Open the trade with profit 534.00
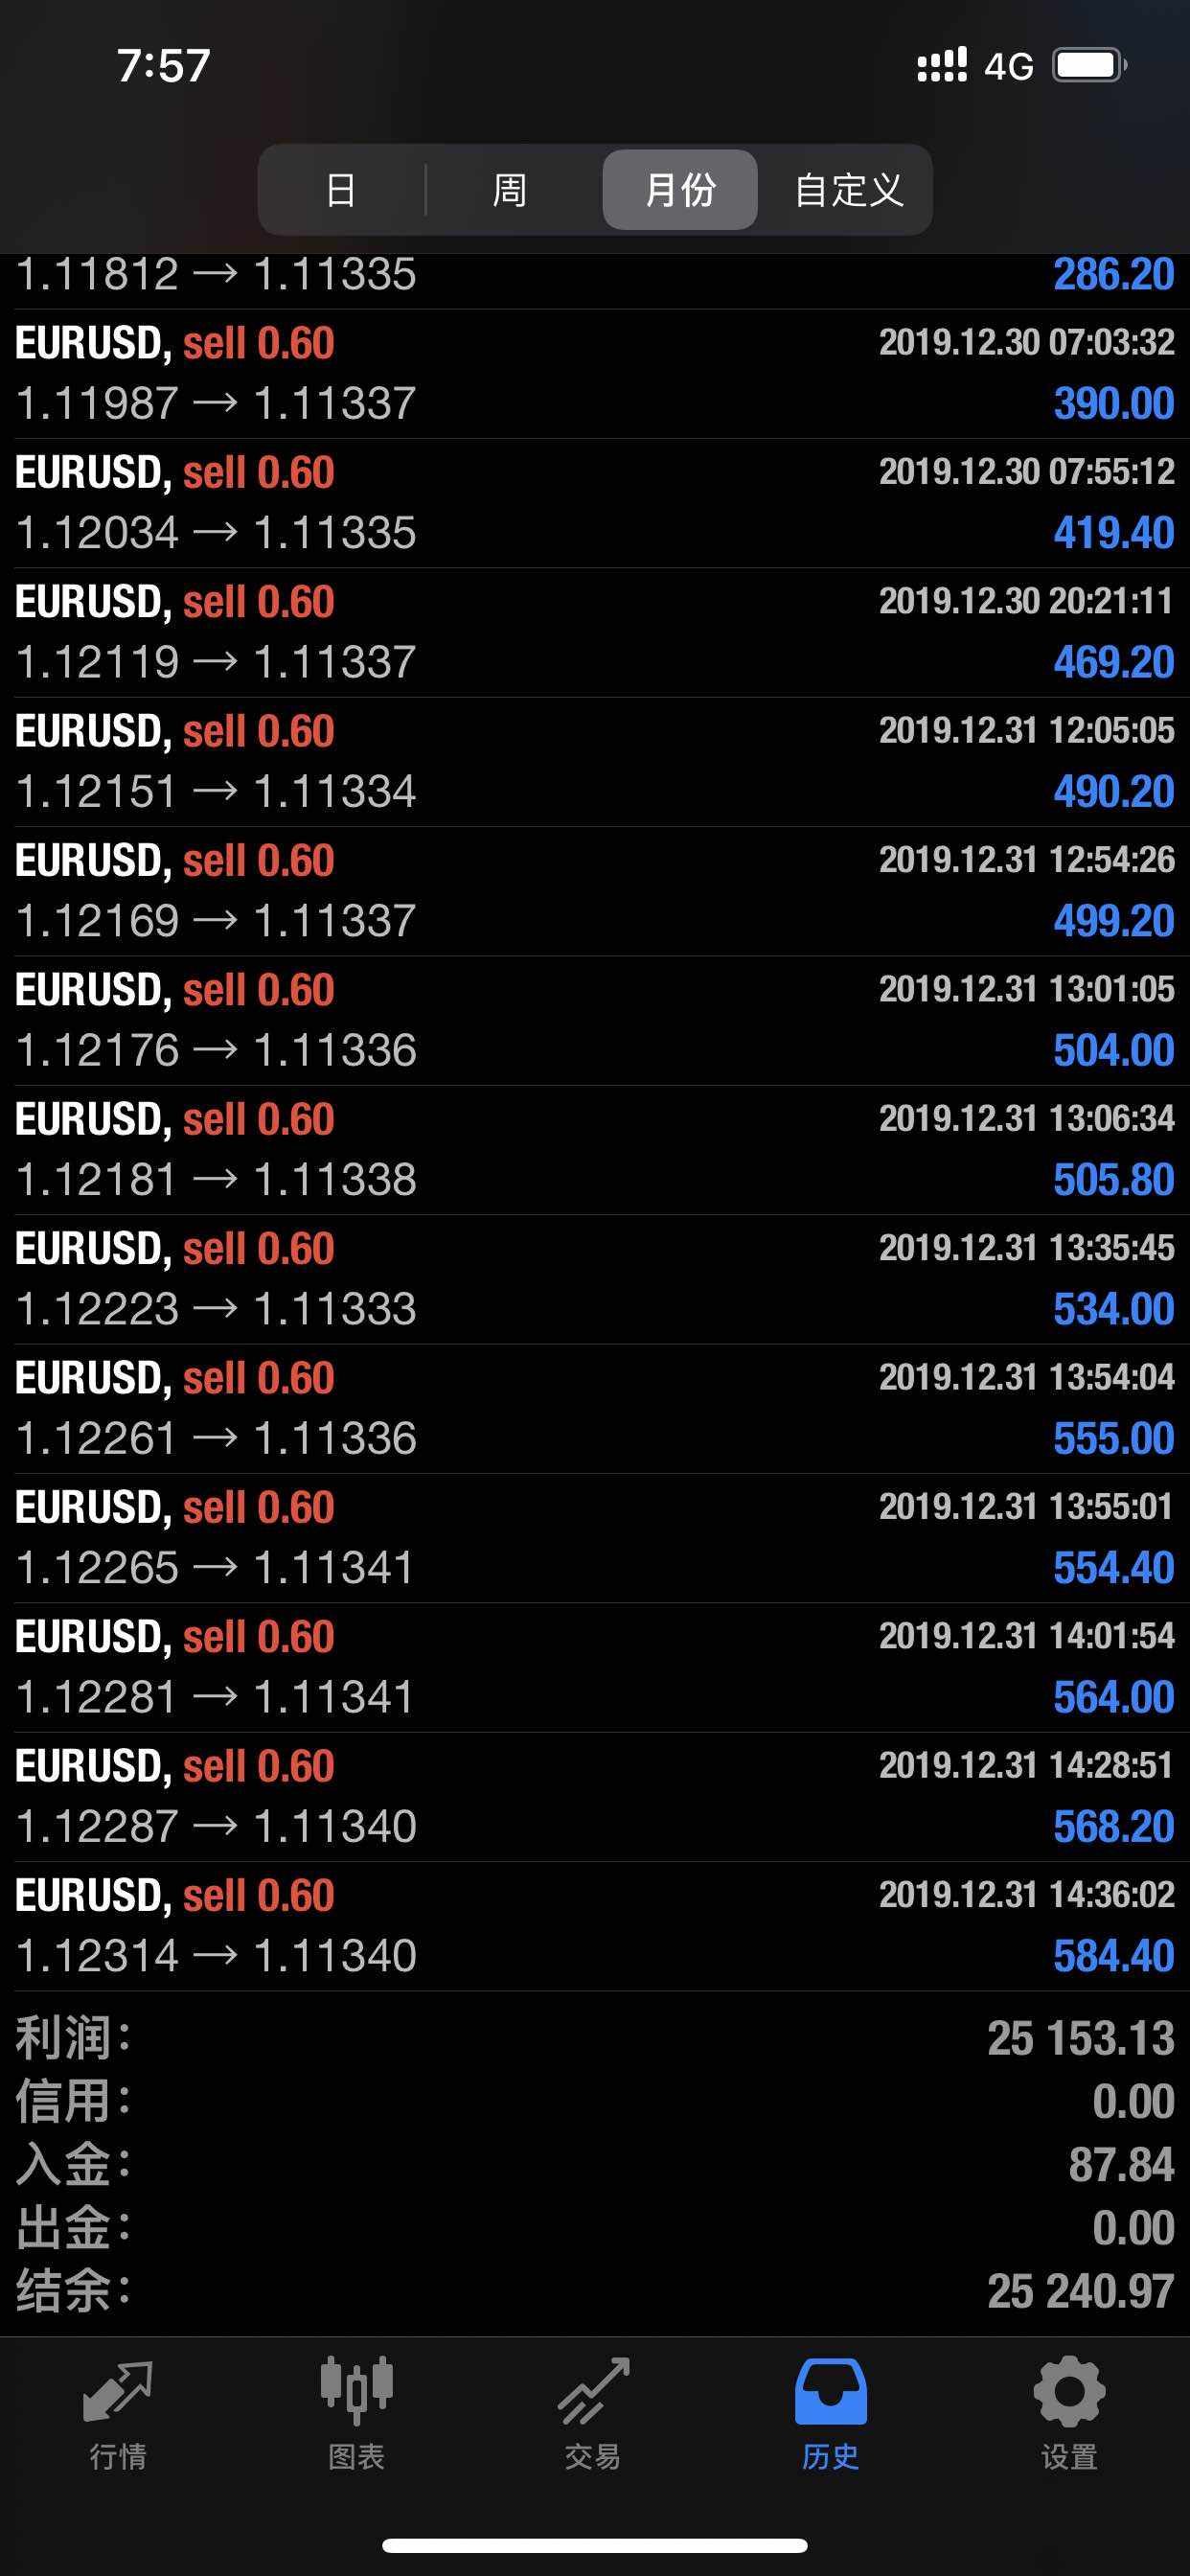Image resolution: width=1190 pixels, height=2576 pixels. click(594, 1279)
